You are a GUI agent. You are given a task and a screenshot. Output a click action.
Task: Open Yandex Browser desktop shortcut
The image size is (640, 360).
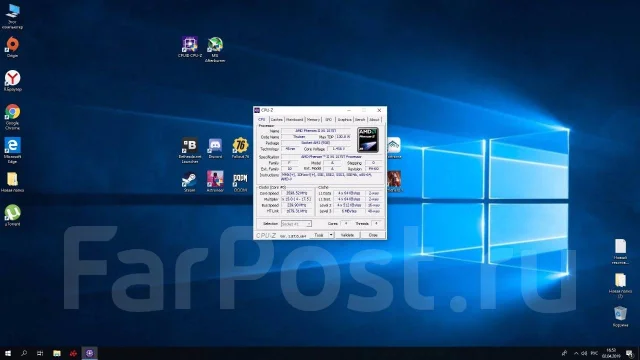[x=12, y=80]
